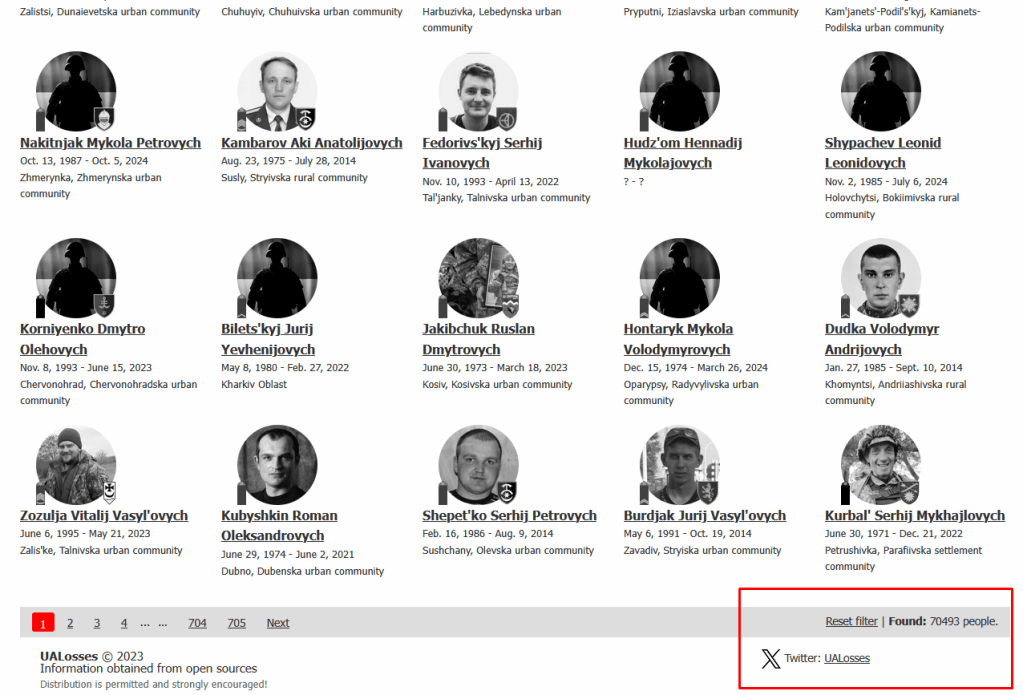Viewport: 1023px width, 695px height.
Task: Click Dudka Volodymyr Andrijovych photo
Action: click(x=880, y=278)
